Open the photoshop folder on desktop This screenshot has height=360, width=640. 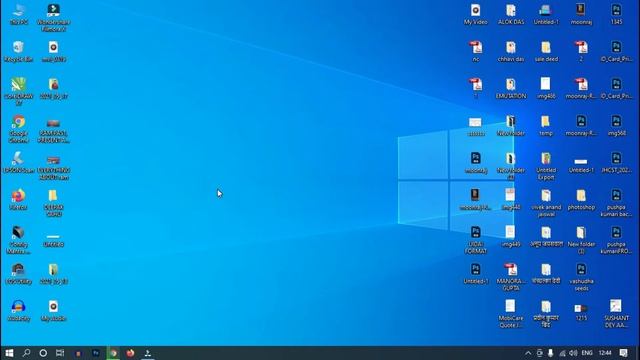point(581,200)
